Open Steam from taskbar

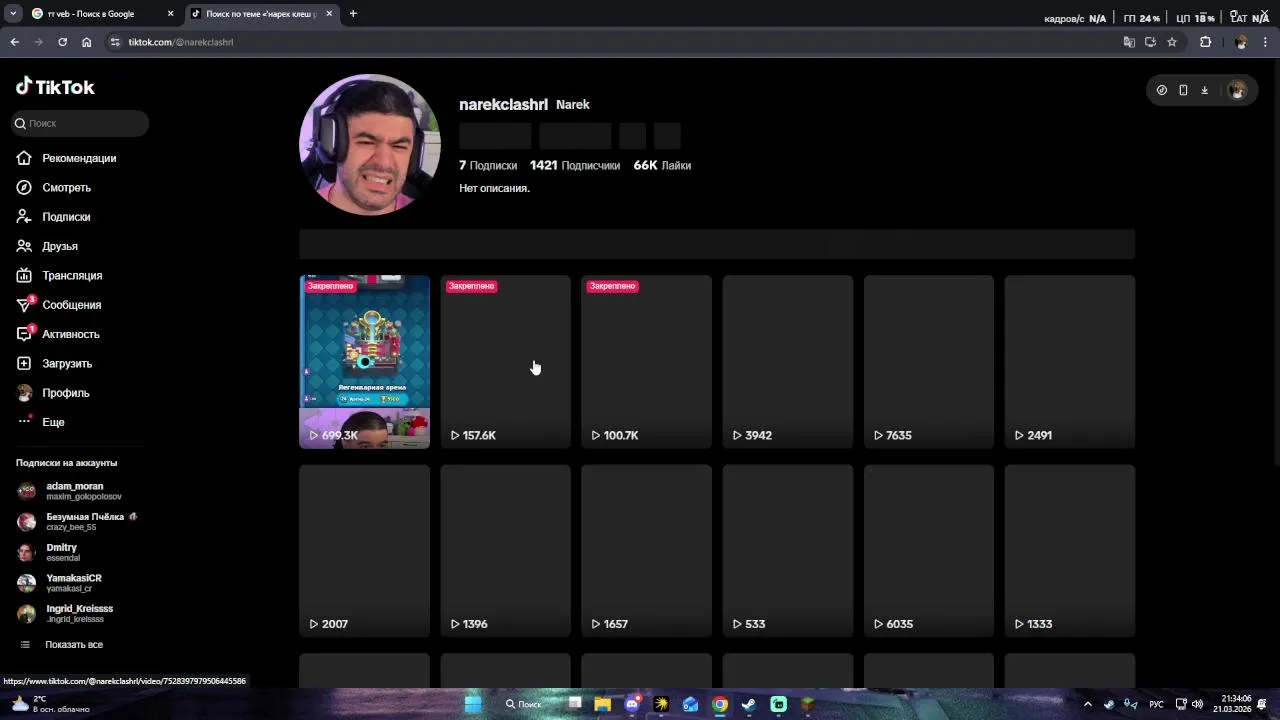[x=748, y=704]
